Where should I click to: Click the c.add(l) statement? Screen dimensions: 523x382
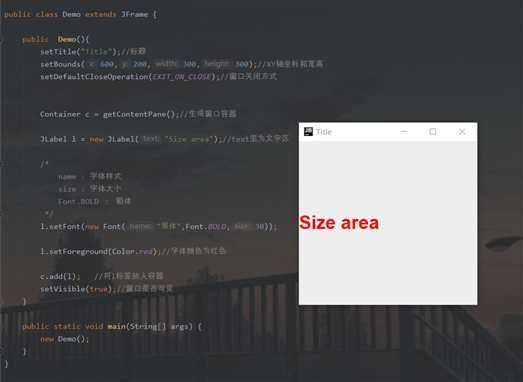[x=60, y=276]
